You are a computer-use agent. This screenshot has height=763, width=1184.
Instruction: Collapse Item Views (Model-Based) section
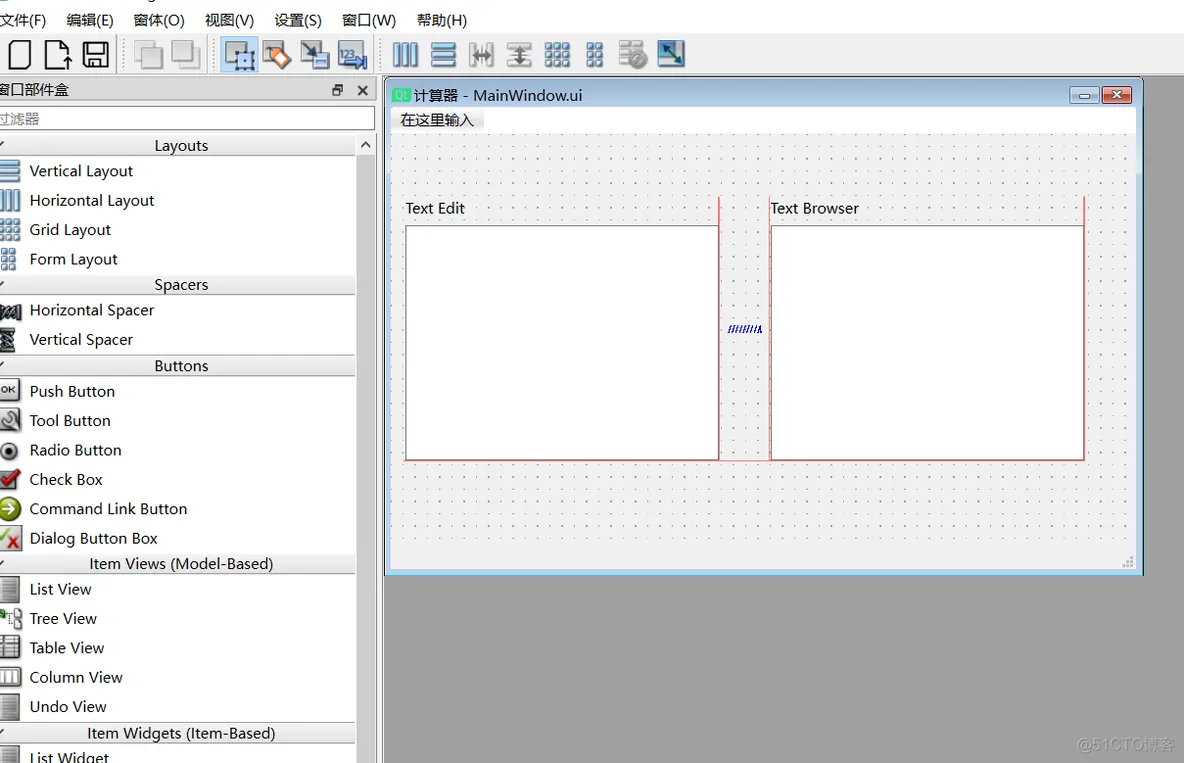tap(180, 564)
